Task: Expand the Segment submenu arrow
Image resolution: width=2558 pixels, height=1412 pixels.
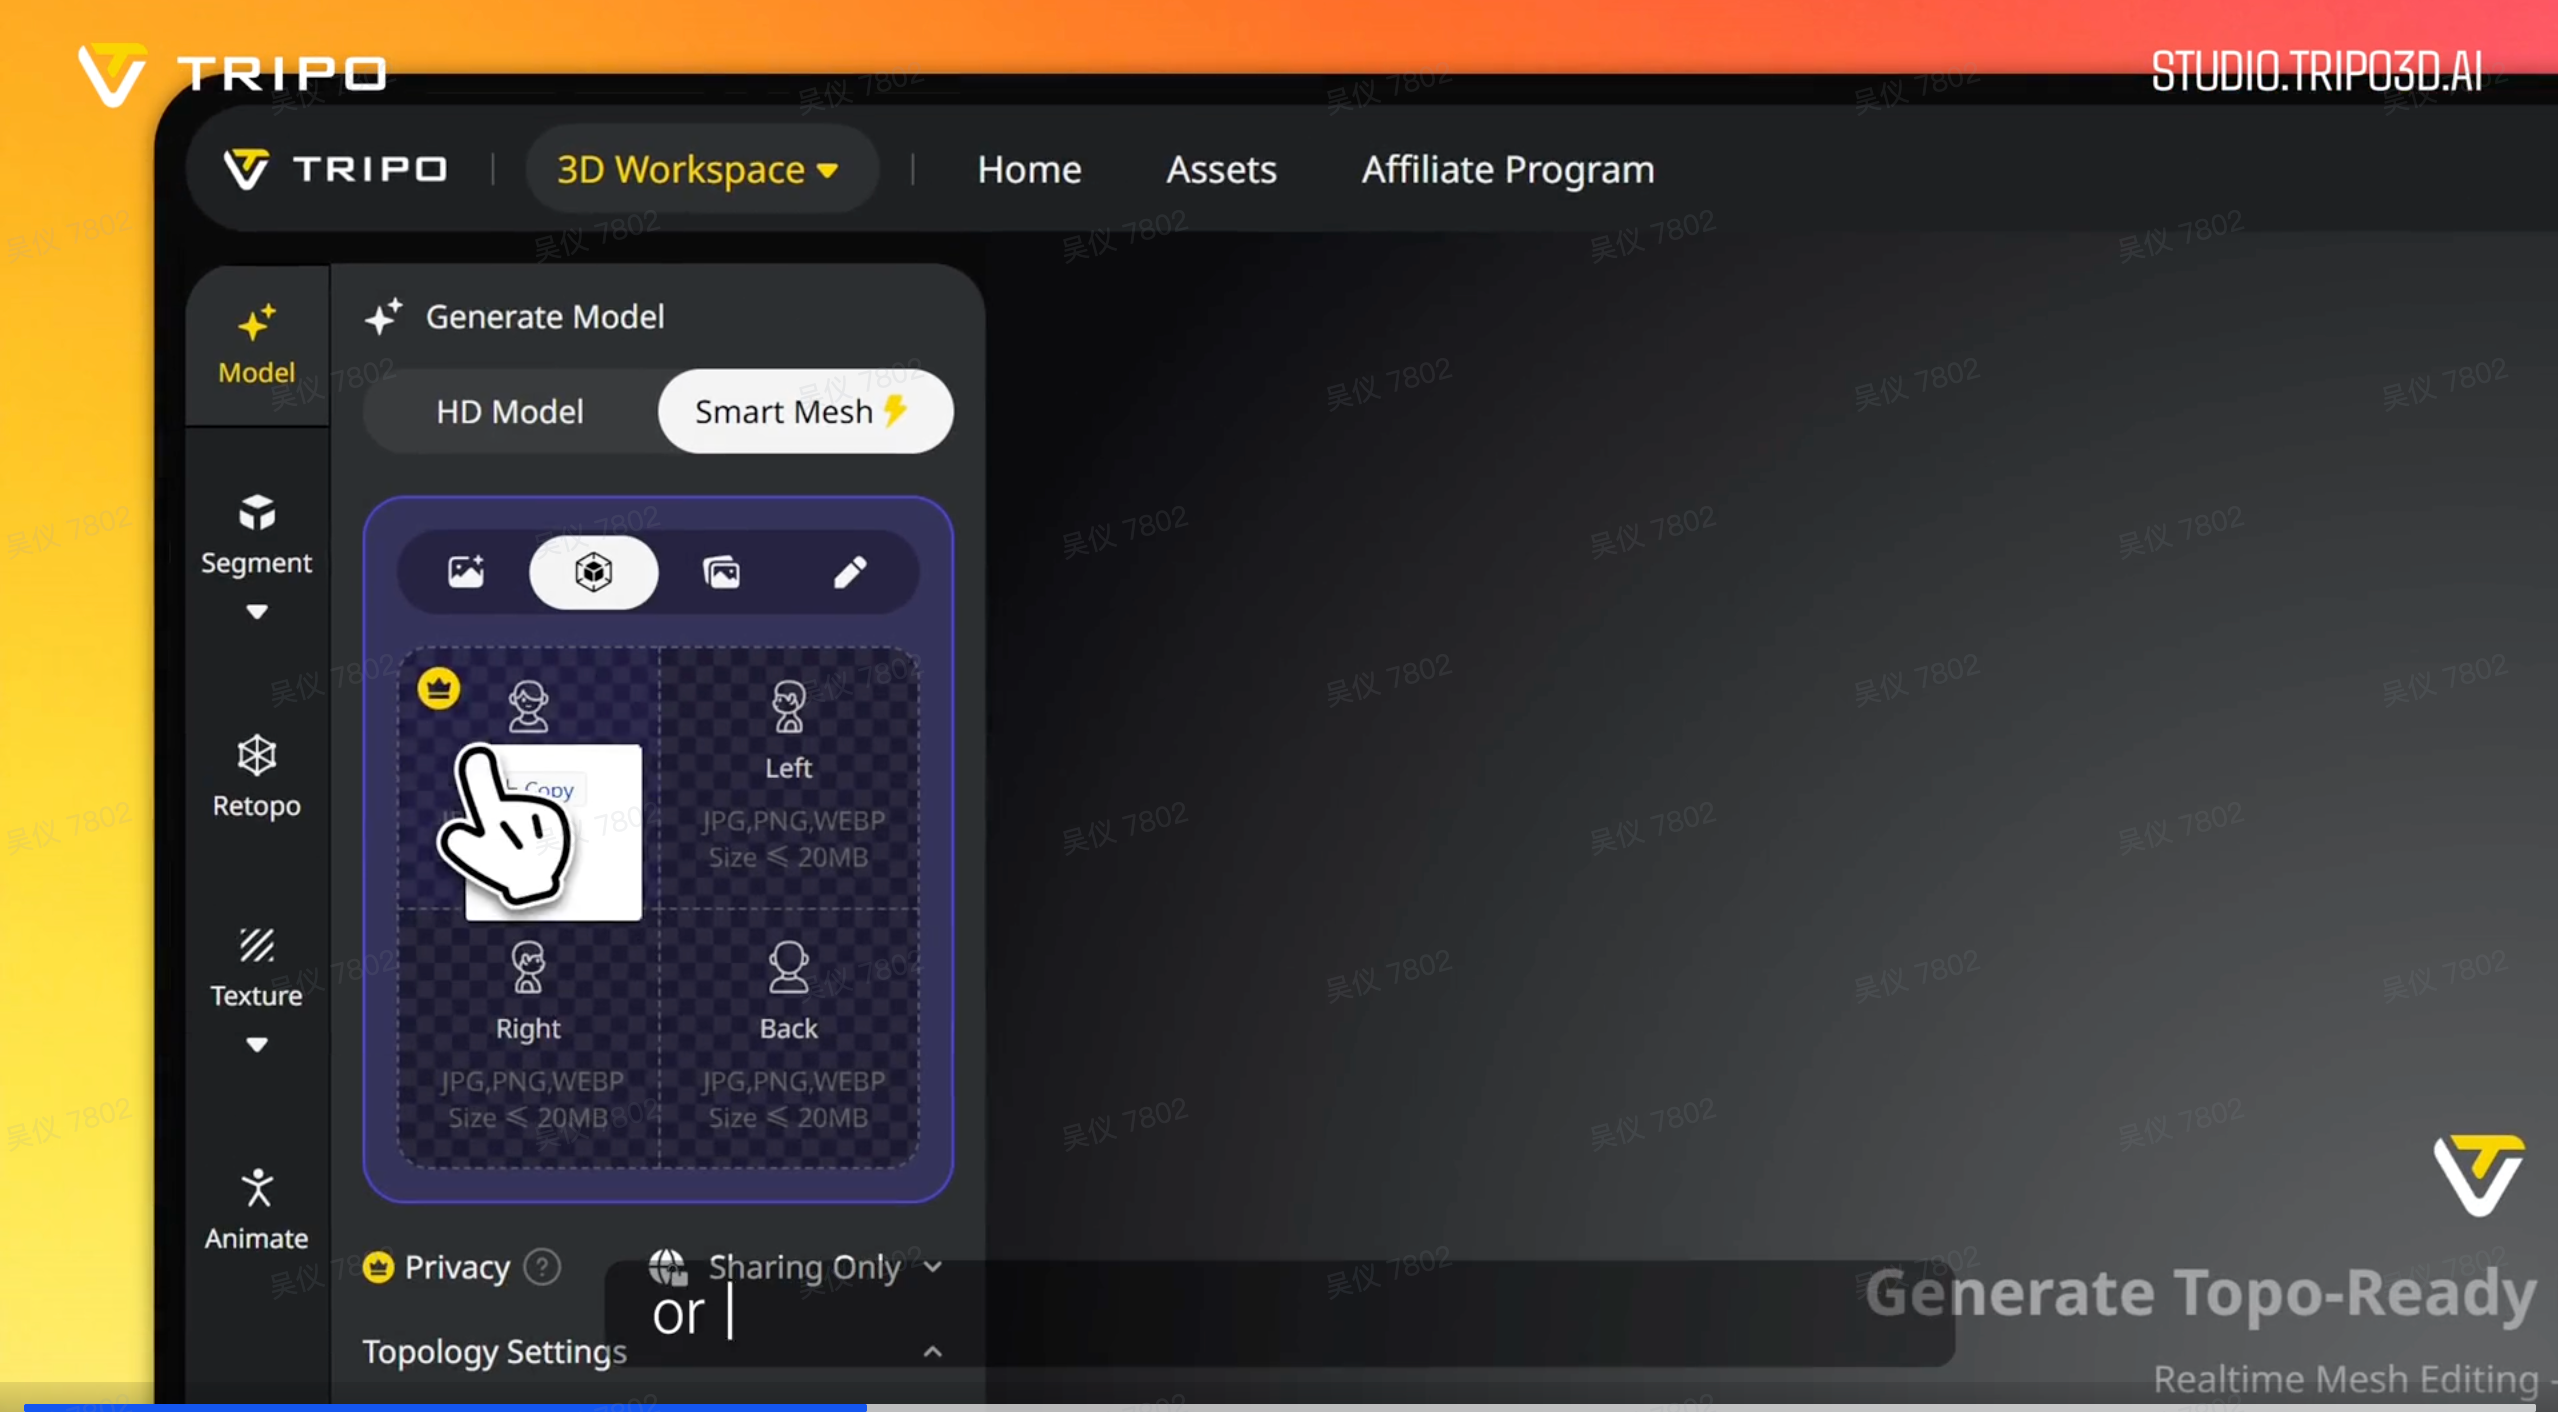Action: pyautogui.click(x=257, y=611)
